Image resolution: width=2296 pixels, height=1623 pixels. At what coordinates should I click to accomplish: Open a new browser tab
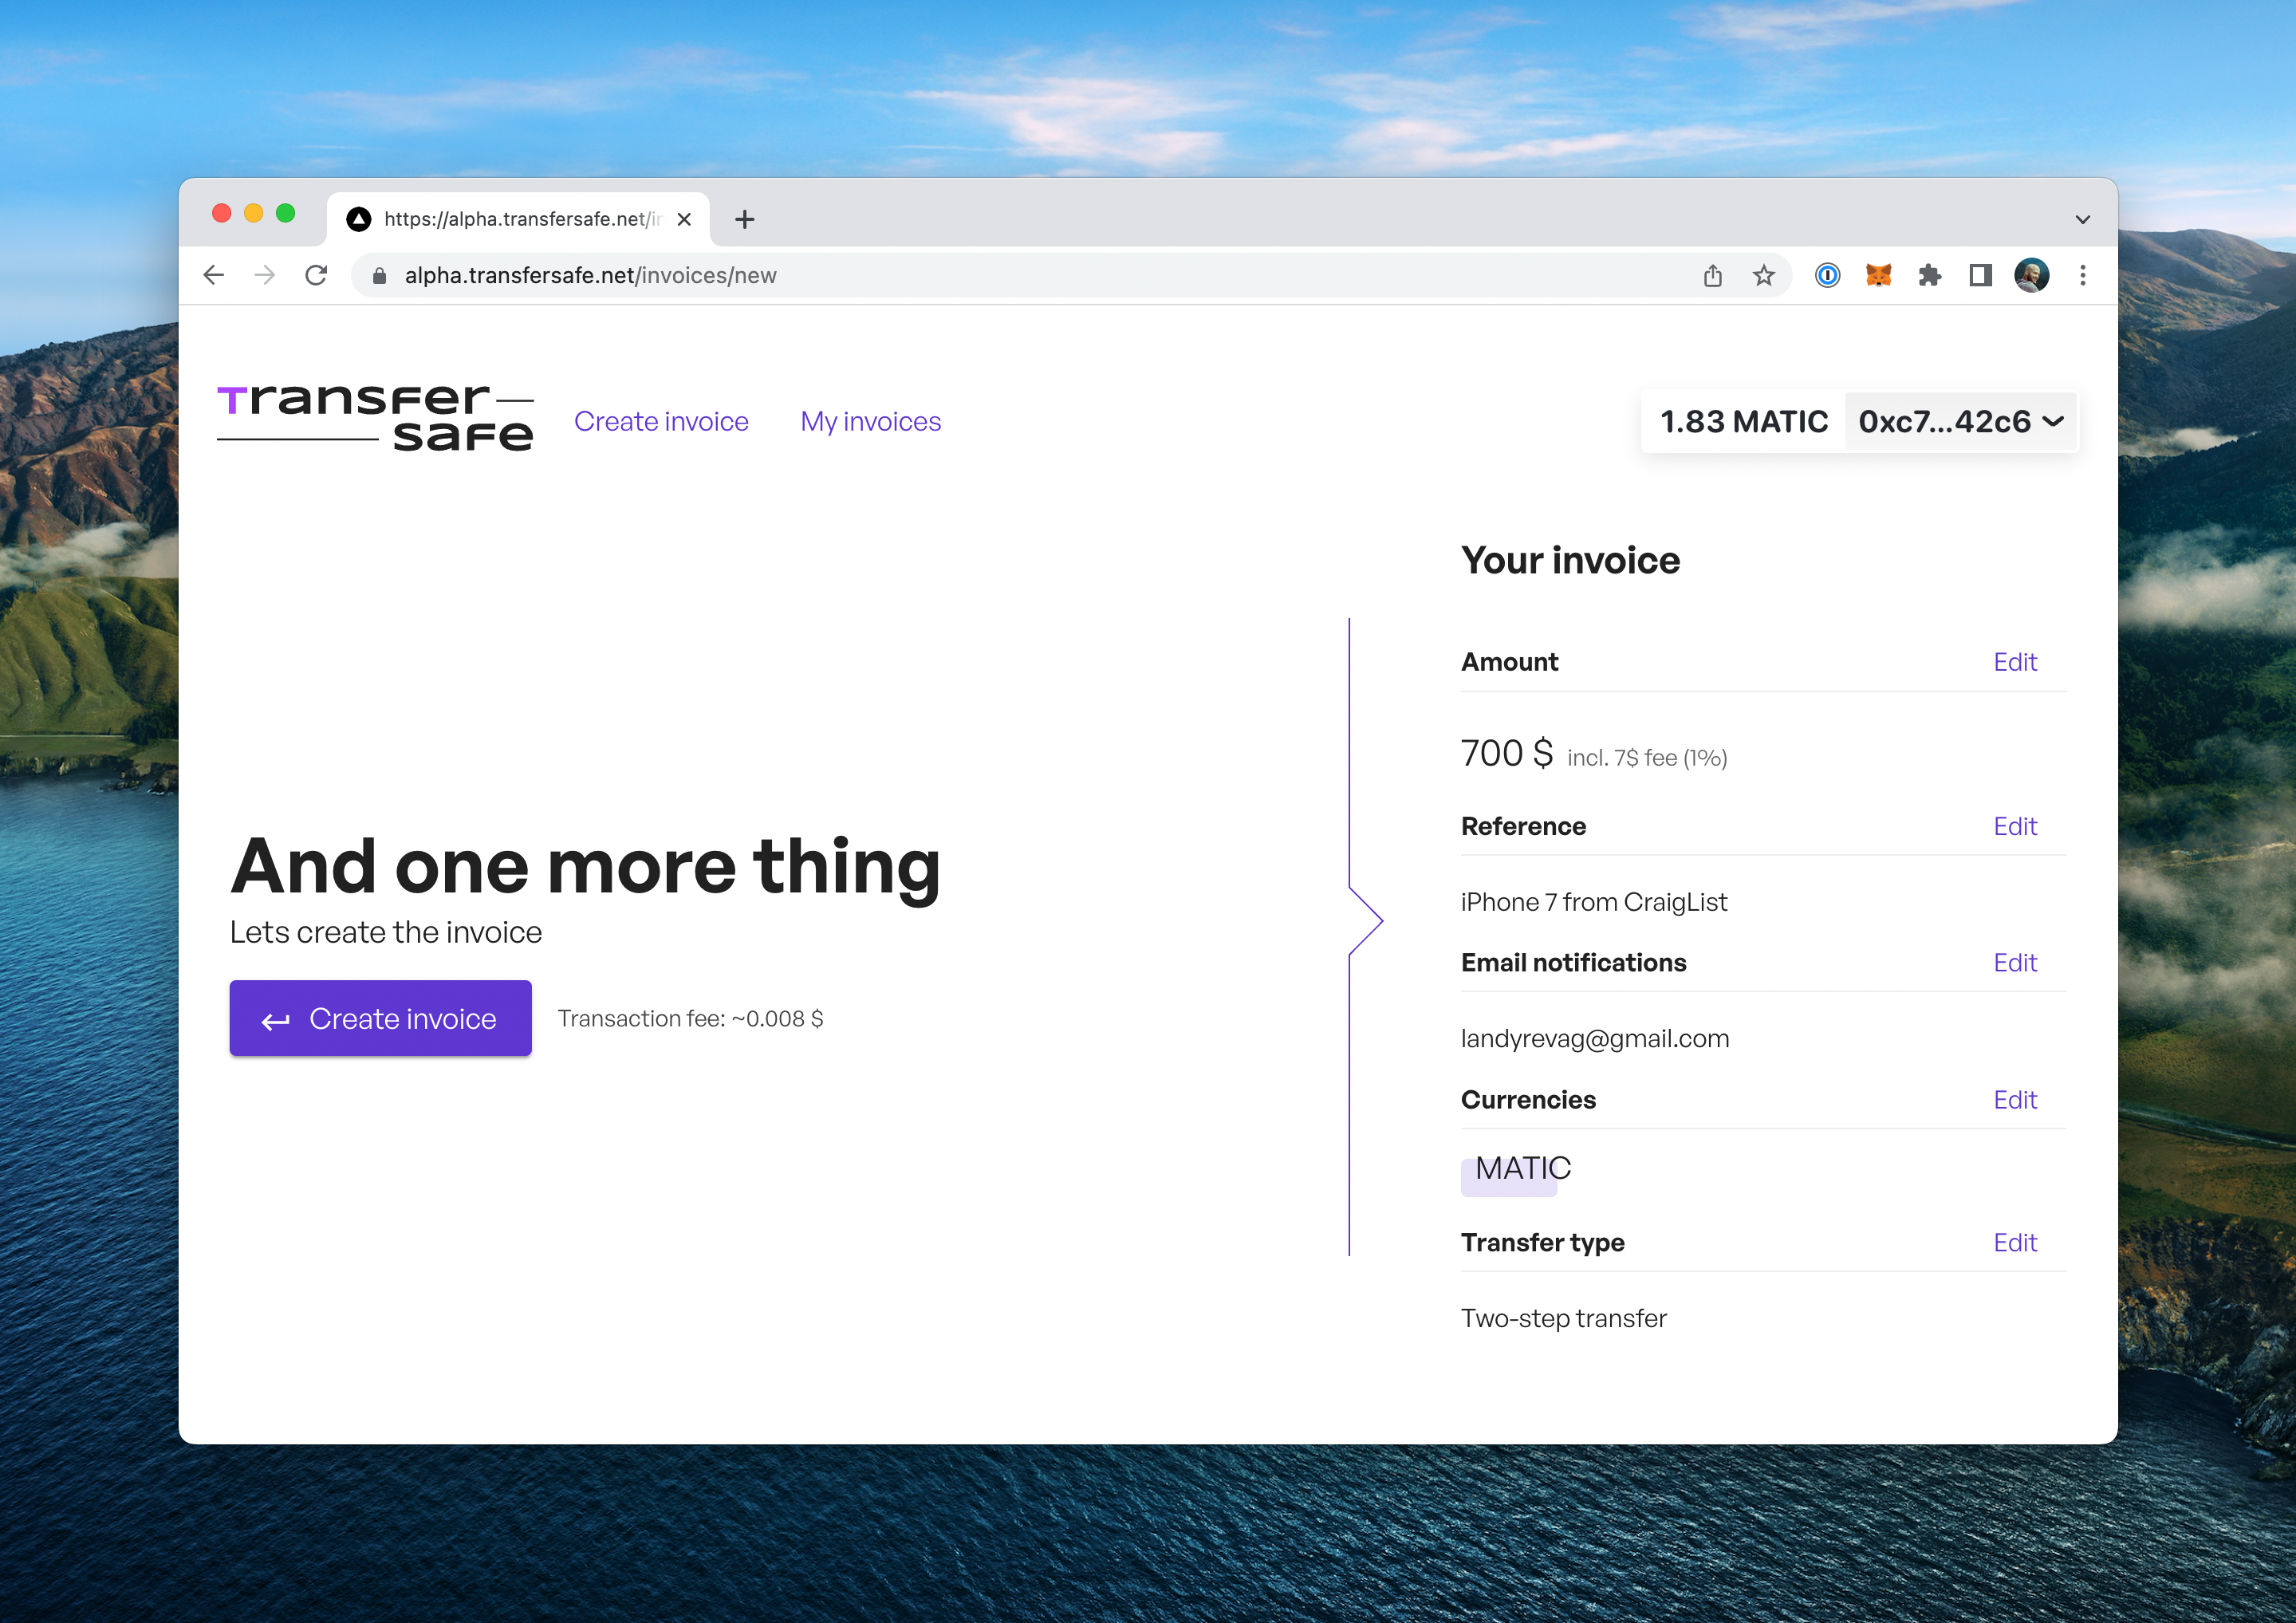(x=744, y=219)
